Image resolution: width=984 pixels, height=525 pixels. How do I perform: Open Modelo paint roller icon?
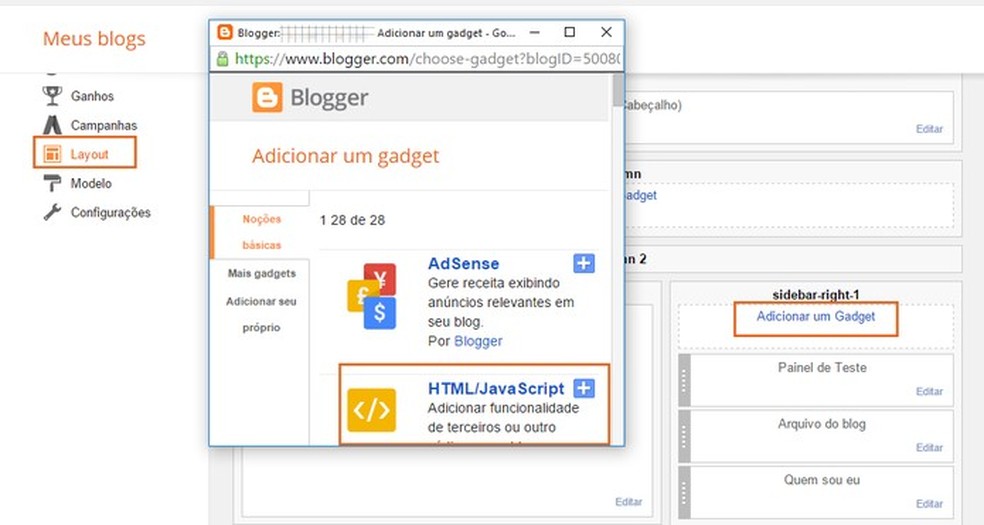tap(52, 183)
